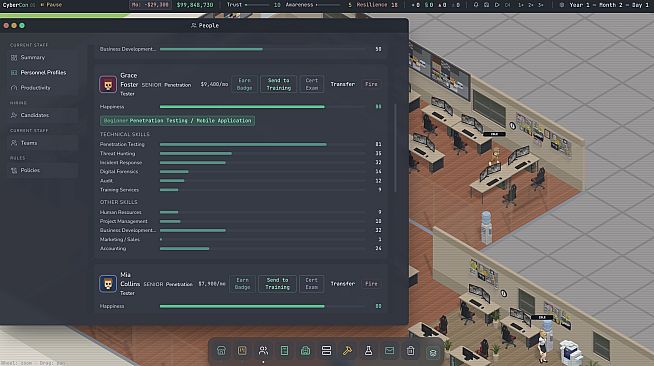Transfer Grace Foster
Screen dimensions: 654x366
[343, 84]
